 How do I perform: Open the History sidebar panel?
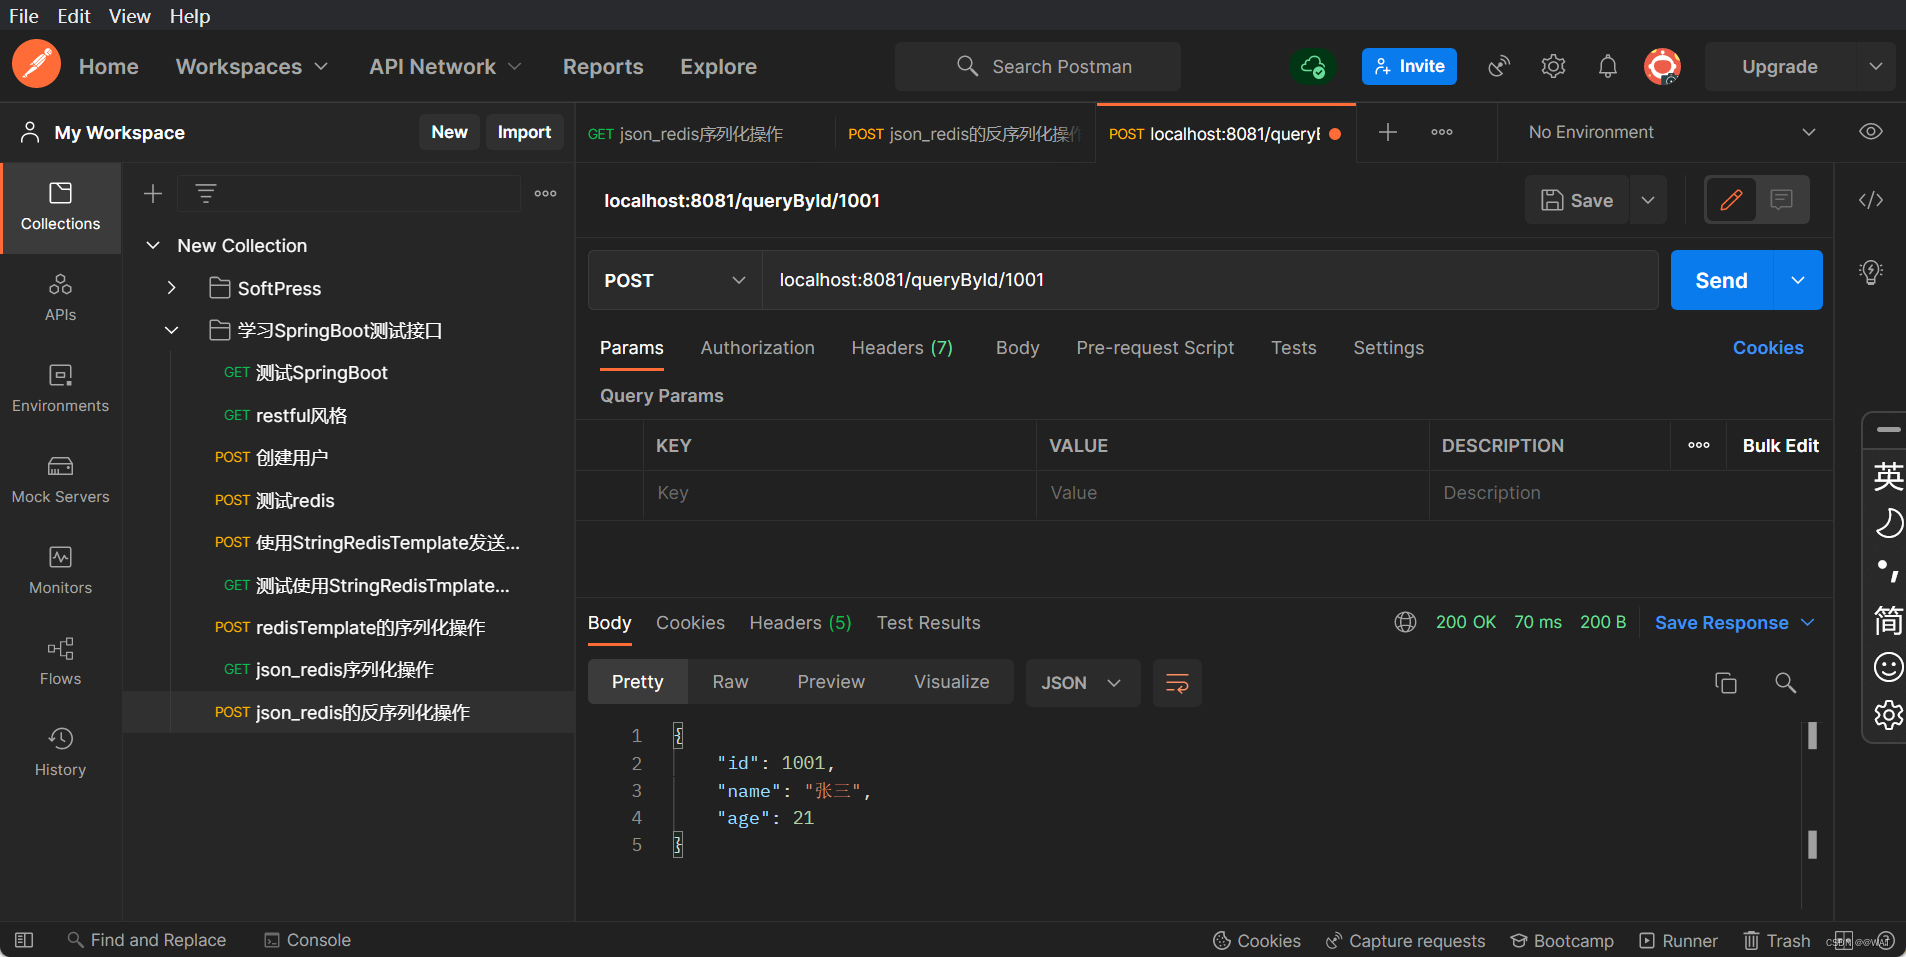click(60, 753)
